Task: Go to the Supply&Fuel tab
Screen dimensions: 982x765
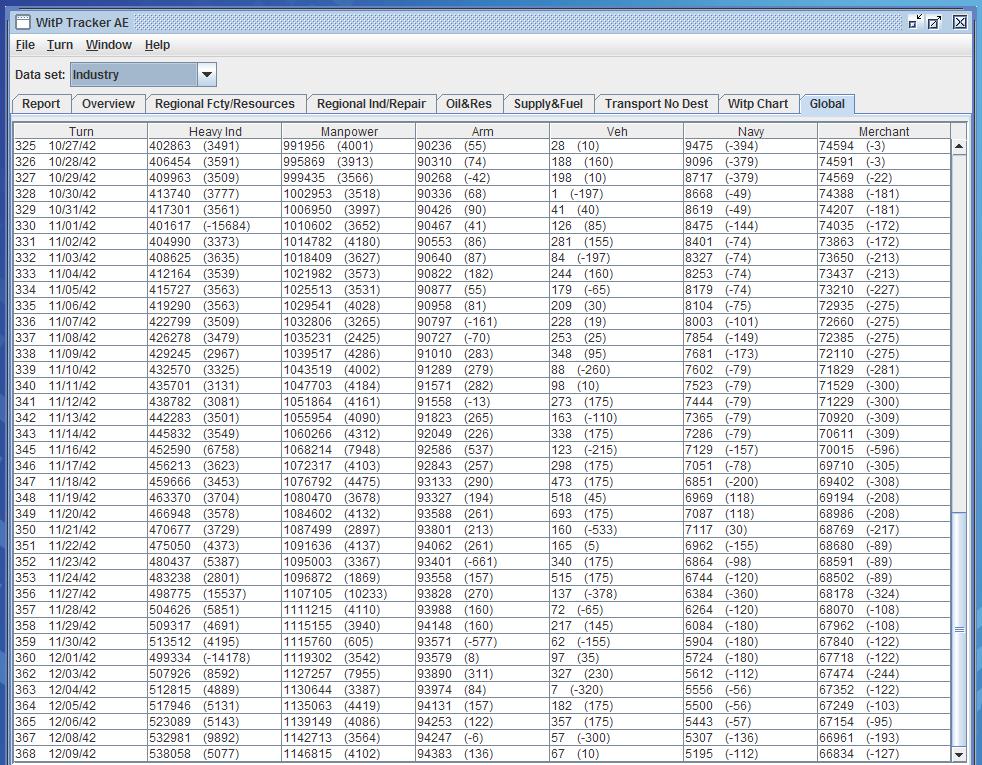Action: (x=548, y=104)
